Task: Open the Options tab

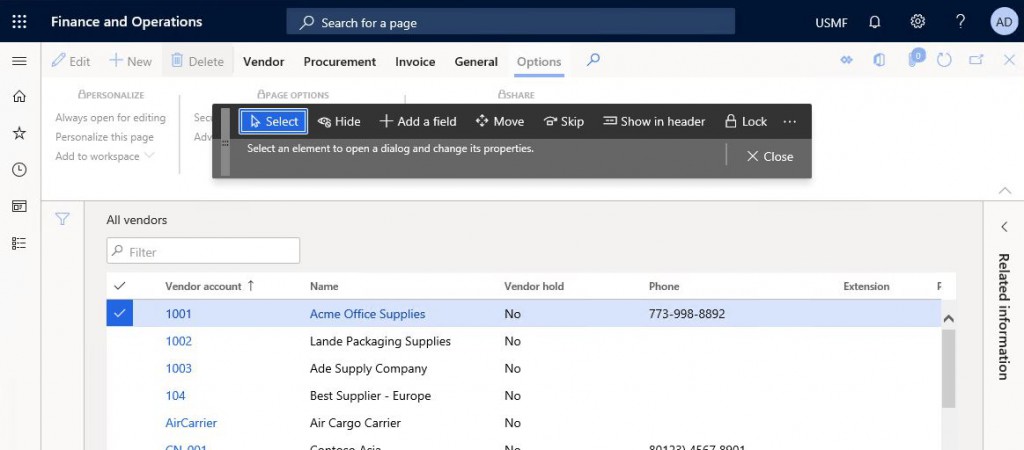Action: pos(539,61)
